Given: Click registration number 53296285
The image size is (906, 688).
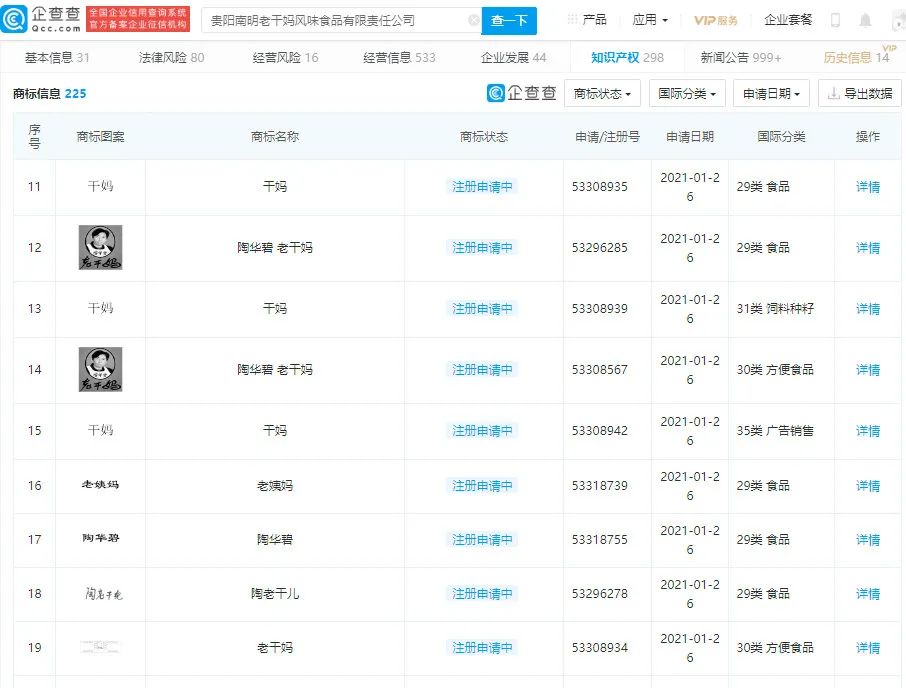Looking at the screenshot, I should point(600,248).
